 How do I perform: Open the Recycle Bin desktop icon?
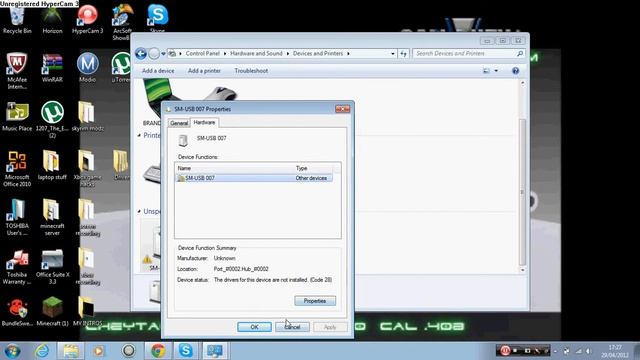(x=17, y=20)
